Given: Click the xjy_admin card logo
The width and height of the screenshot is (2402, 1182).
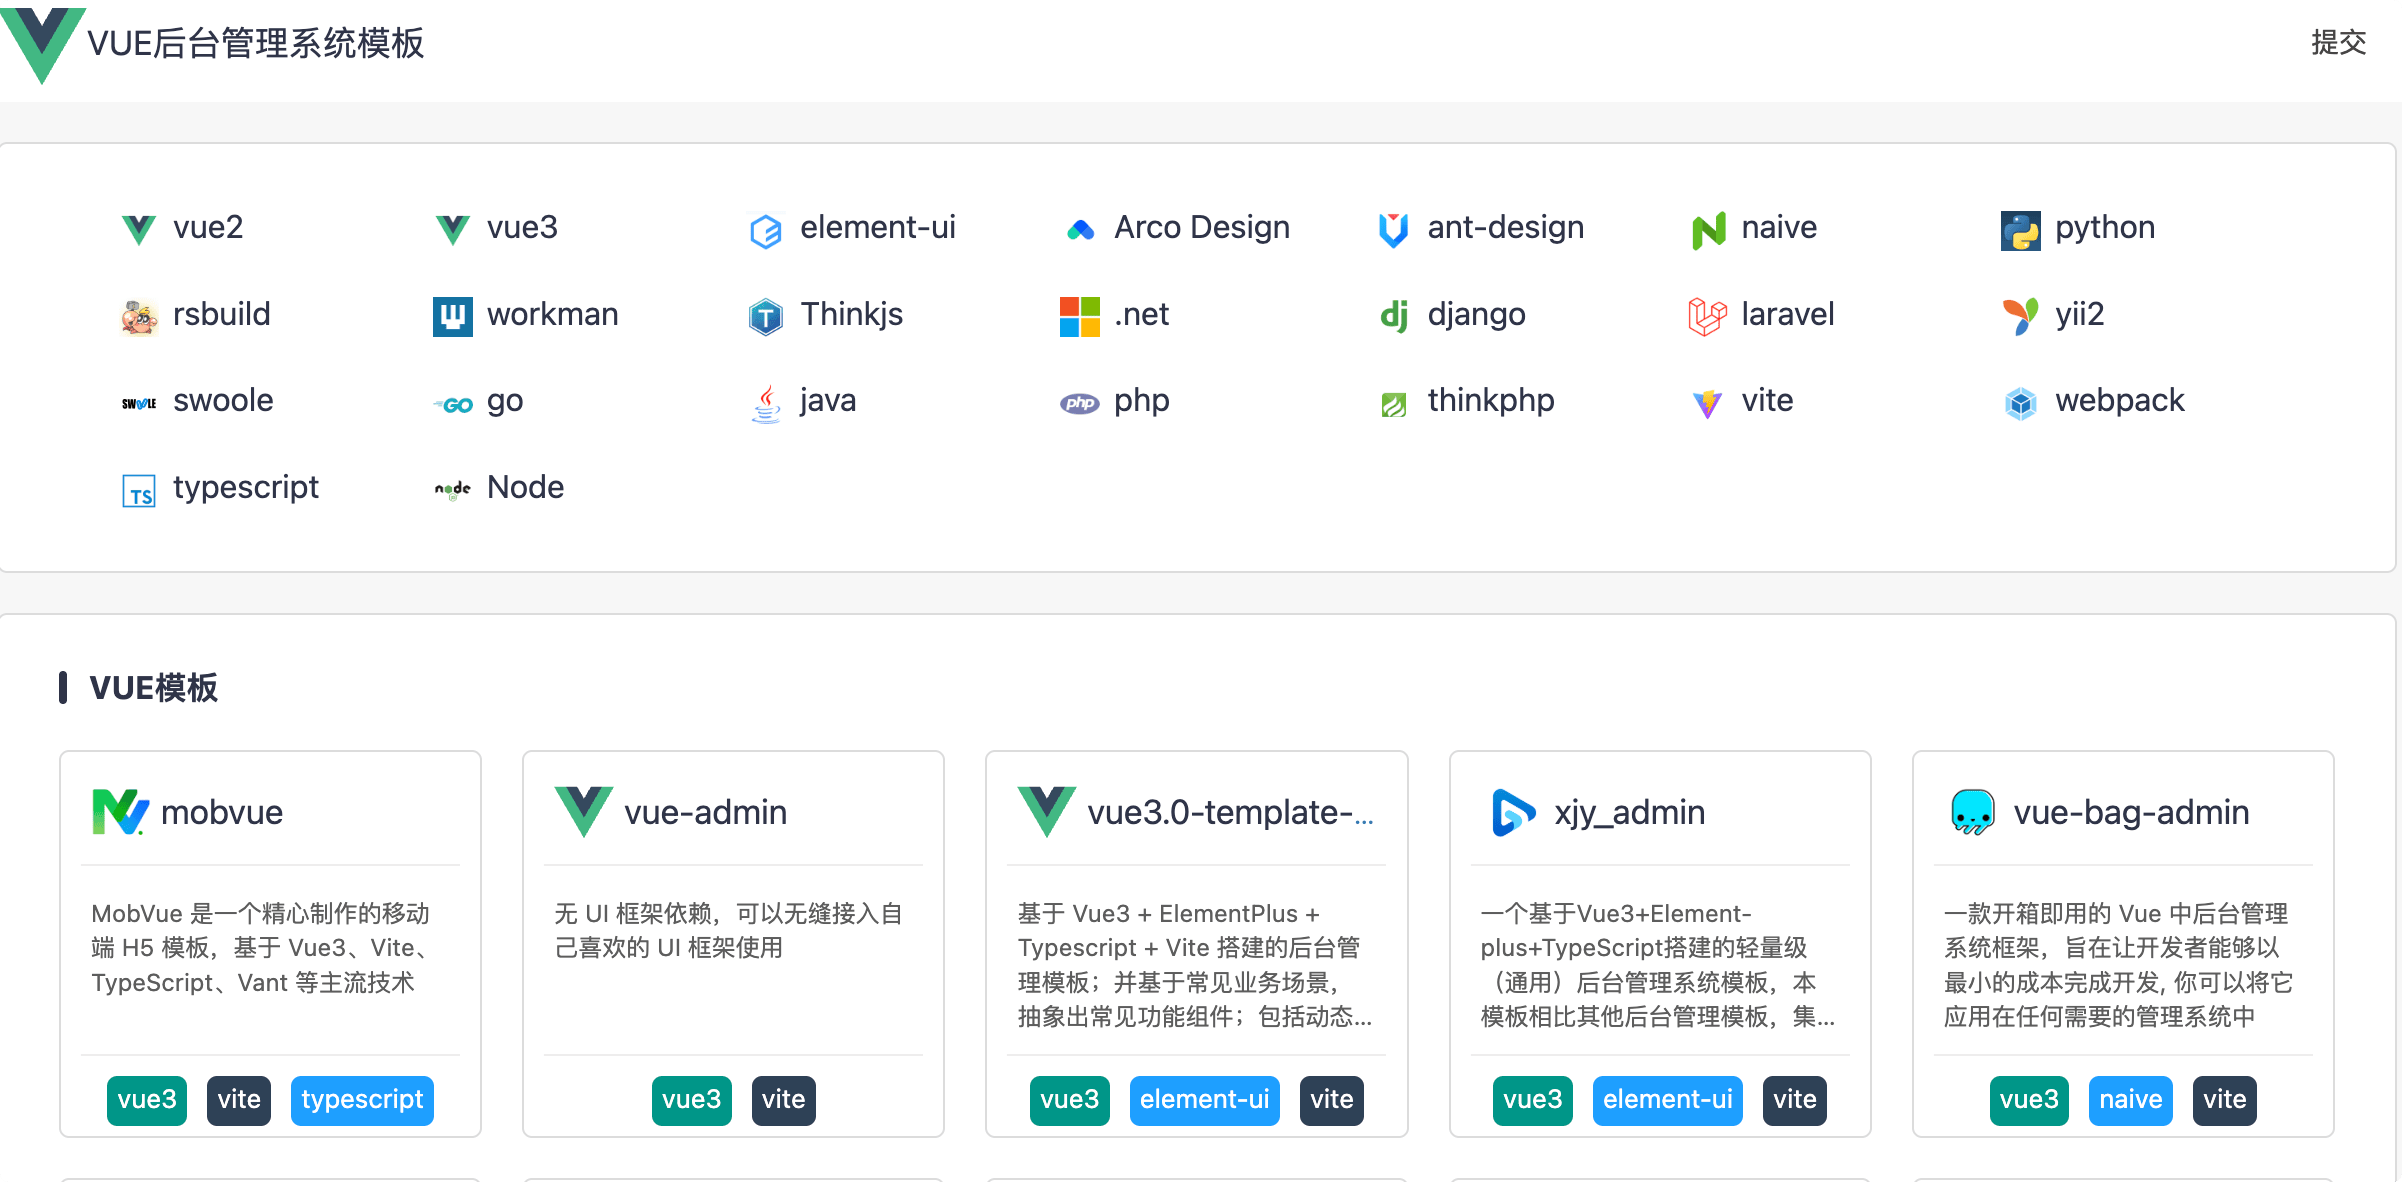Looking at the screenshot, I should click(x=1513, y=812).
